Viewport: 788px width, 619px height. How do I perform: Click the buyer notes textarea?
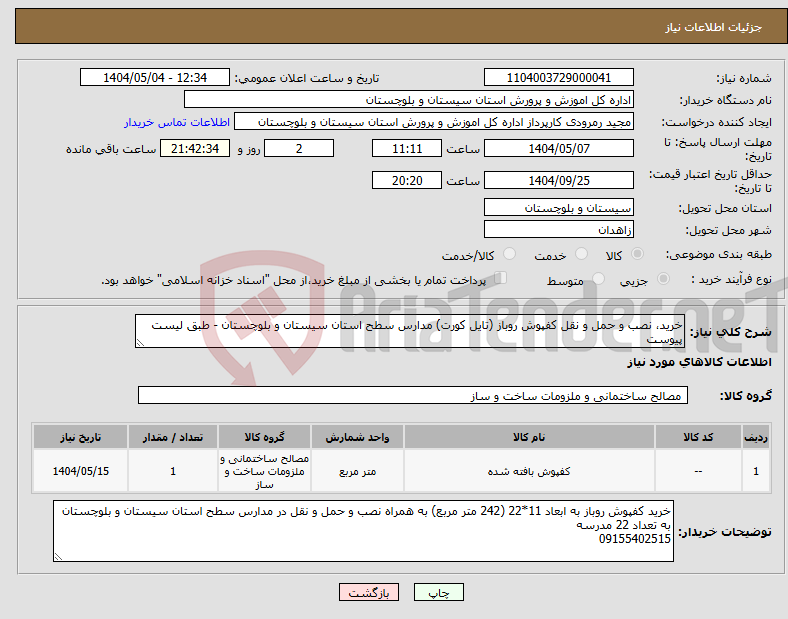click(x=363, y=531)
